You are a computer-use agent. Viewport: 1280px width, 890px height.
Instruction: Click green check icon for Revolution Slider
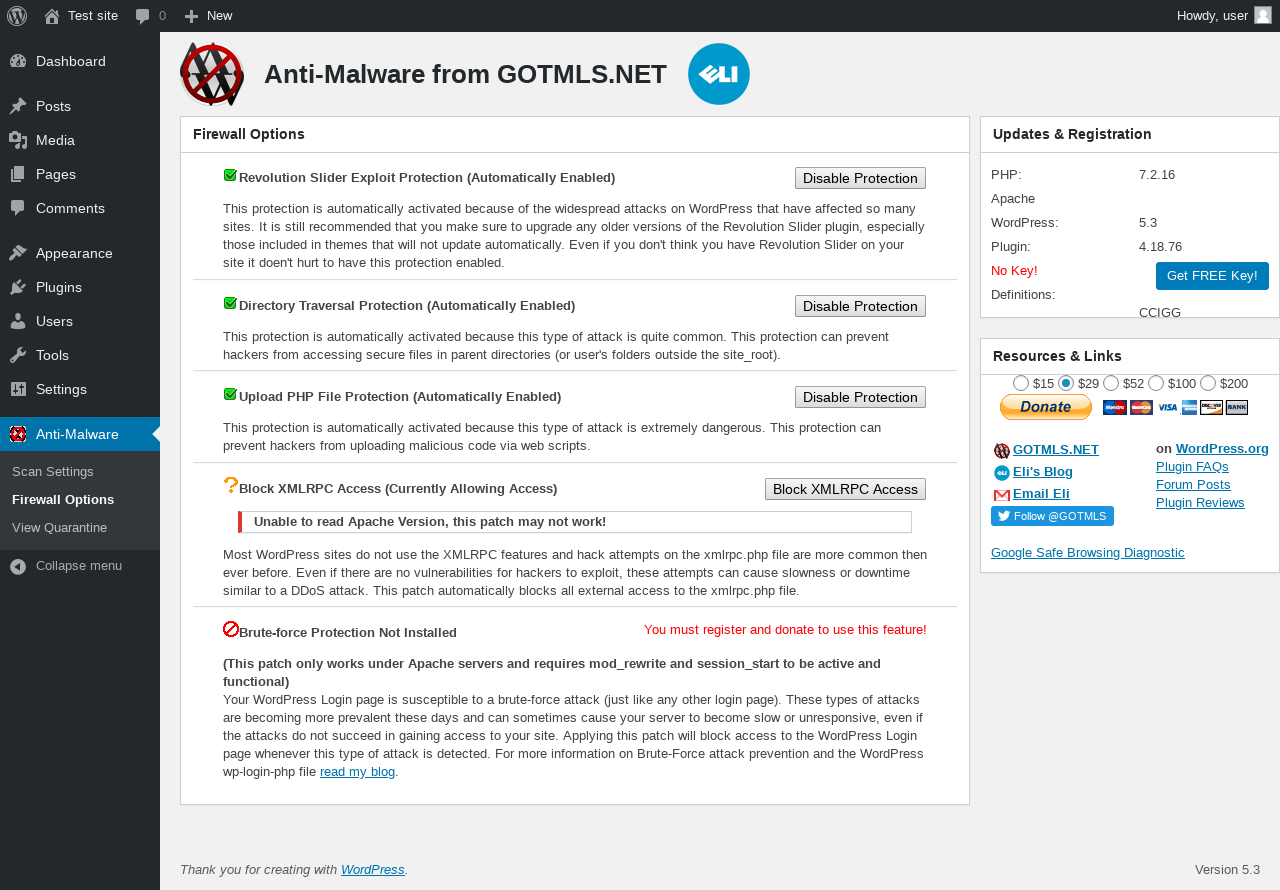point(230,175)
